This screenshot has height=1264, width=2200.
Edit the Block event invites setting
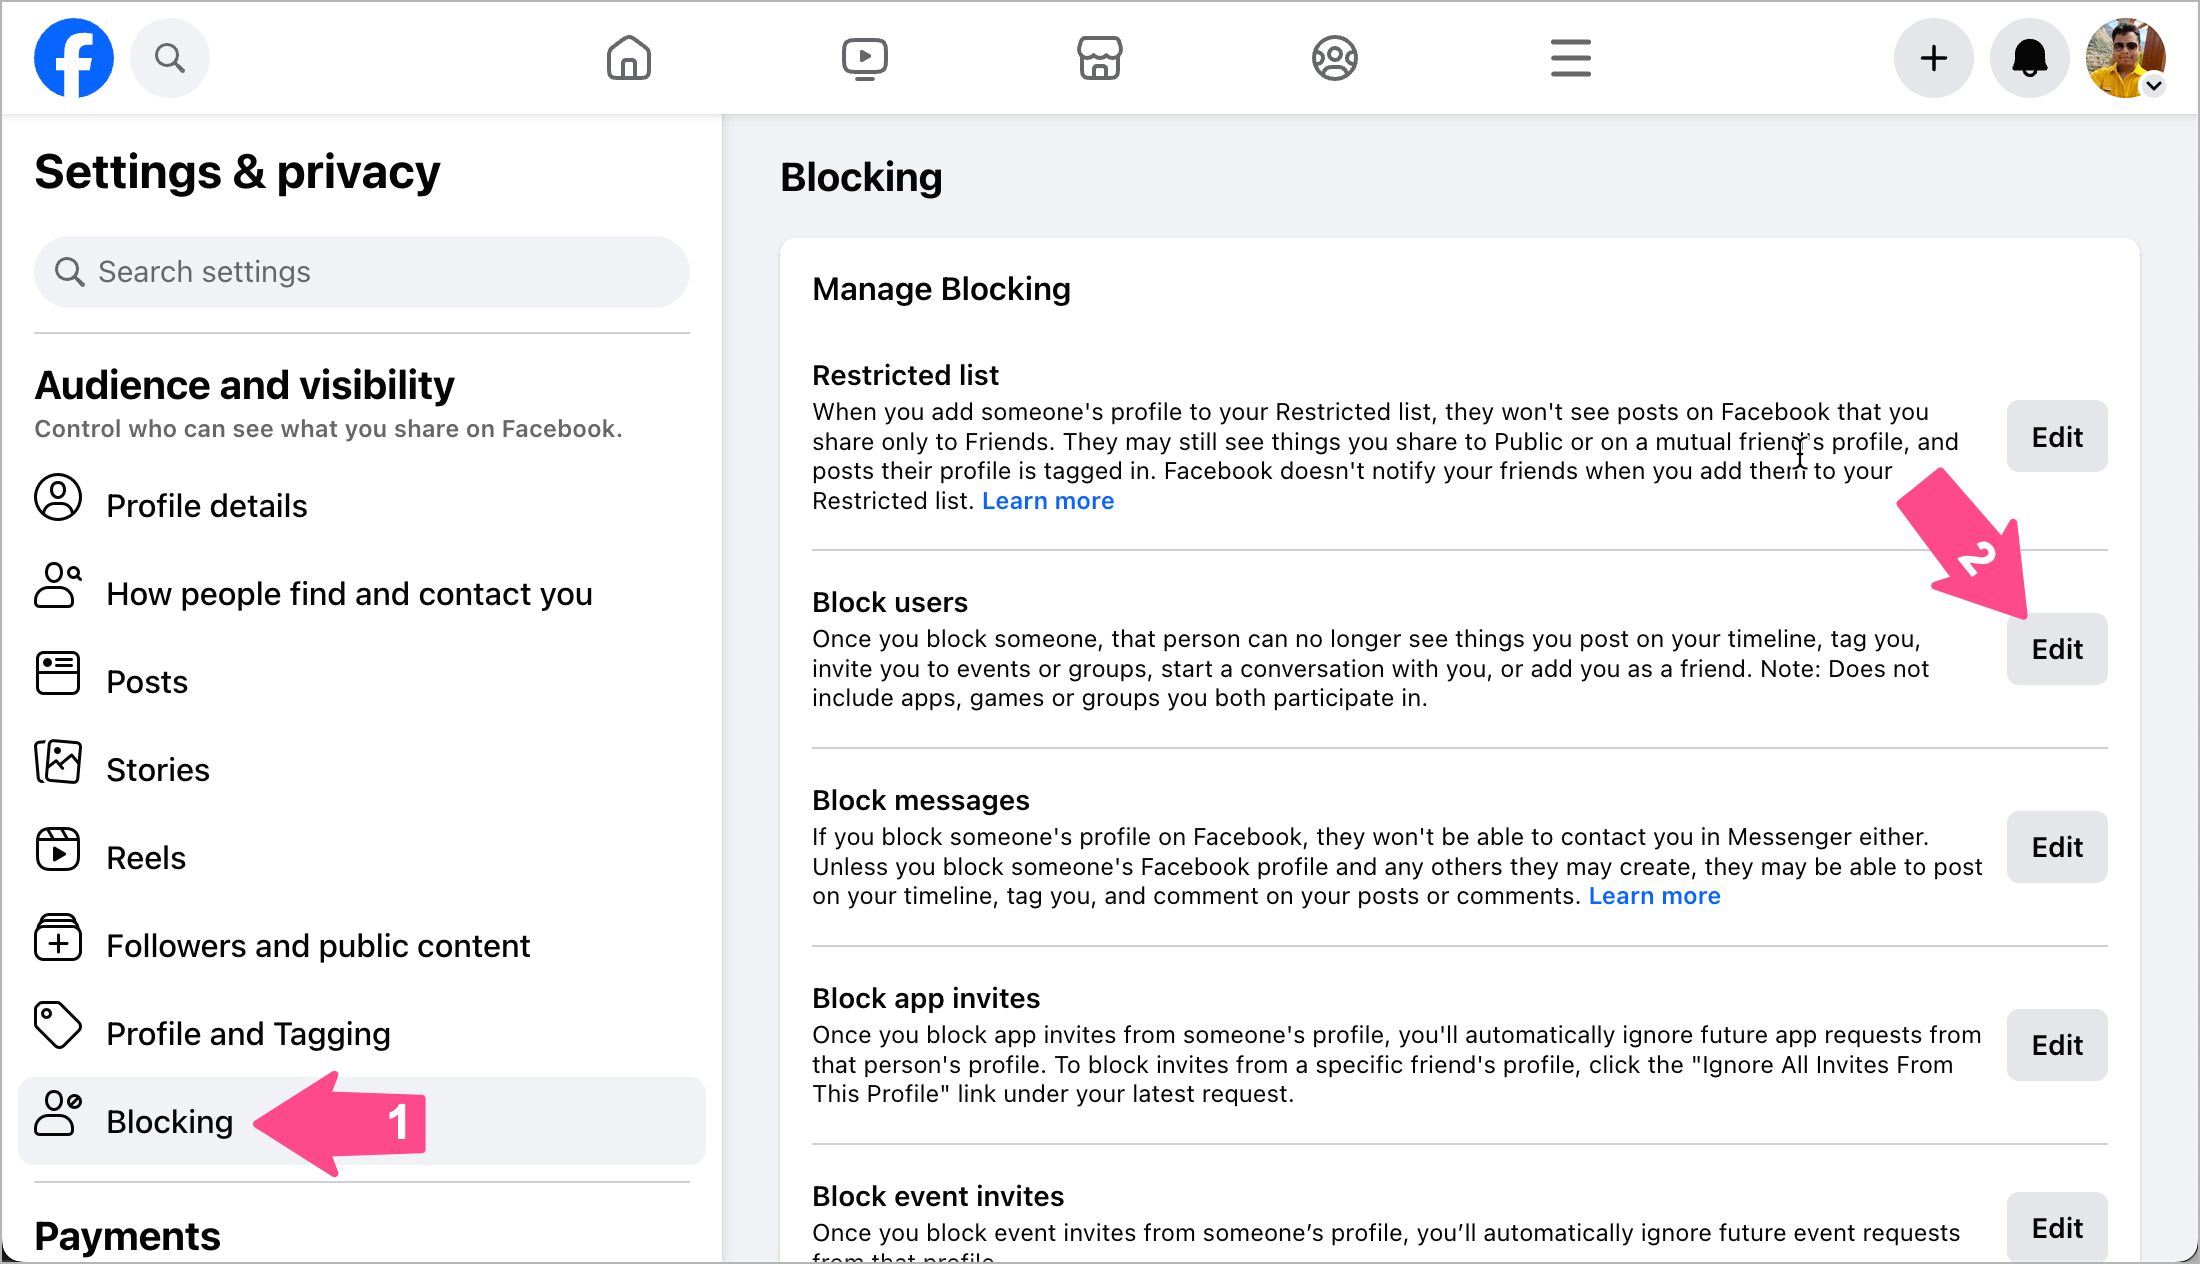(2057, 1228)
